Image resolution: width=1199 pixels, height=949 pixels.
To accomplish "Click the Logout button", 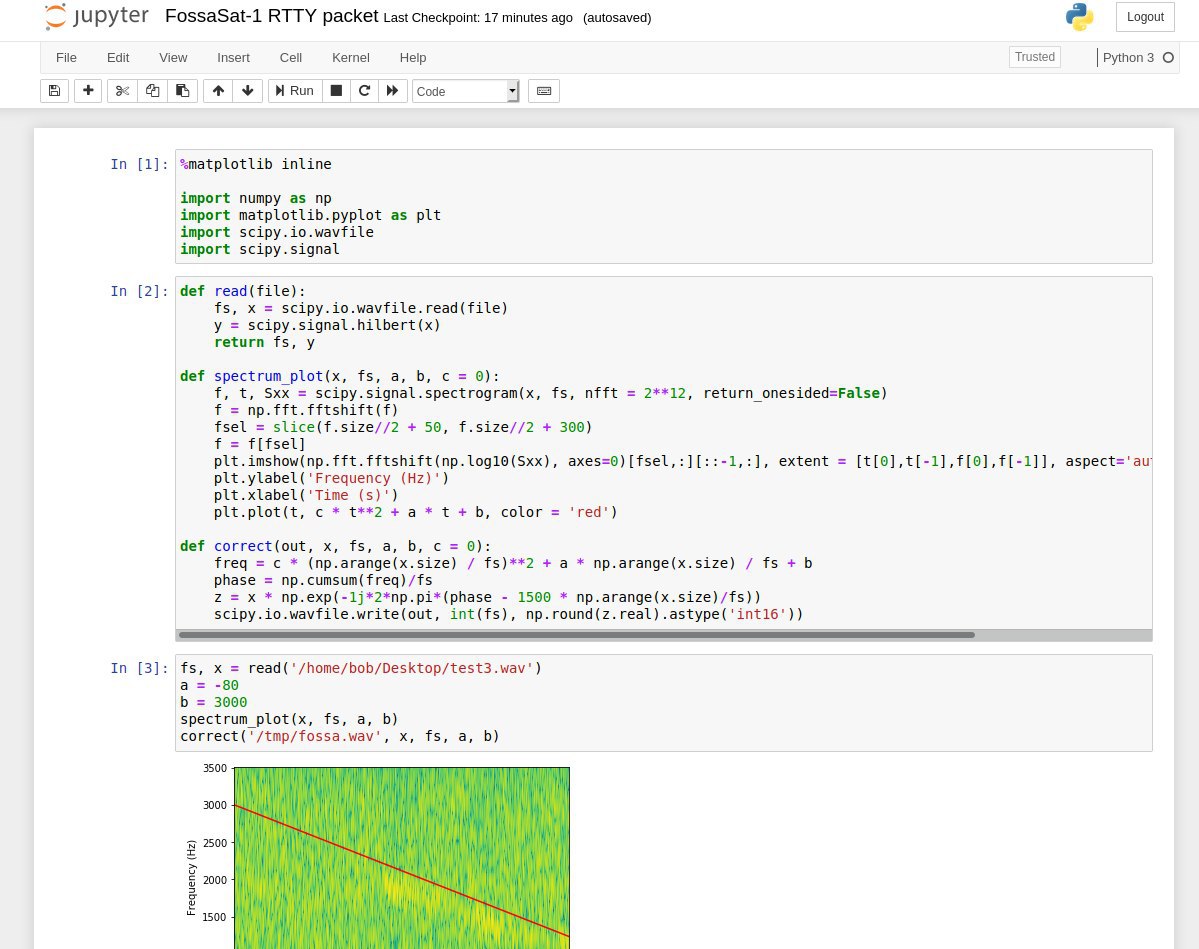I will [1145, 17].
